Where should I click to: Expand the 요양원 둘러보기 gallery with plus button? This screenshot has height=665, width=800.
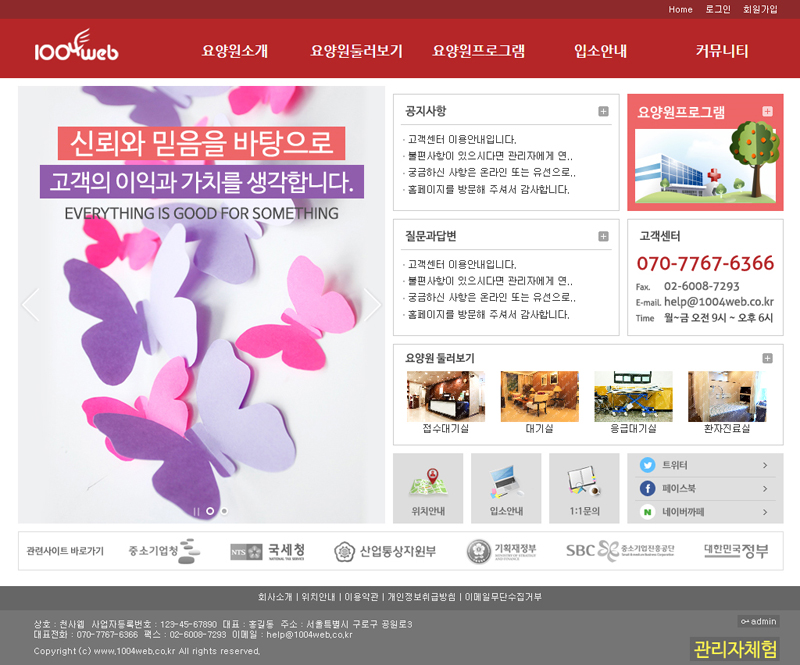click(767, 358)
